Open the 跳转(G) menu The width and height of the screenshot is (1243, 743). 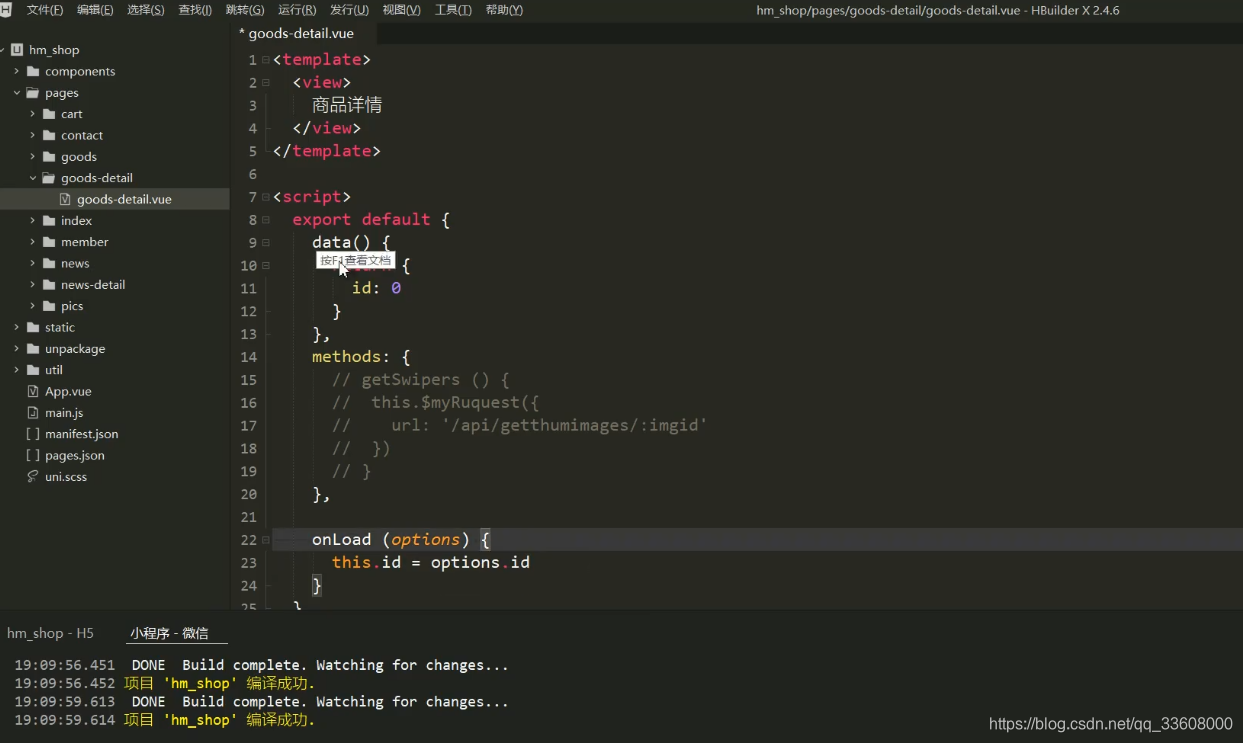245,10
